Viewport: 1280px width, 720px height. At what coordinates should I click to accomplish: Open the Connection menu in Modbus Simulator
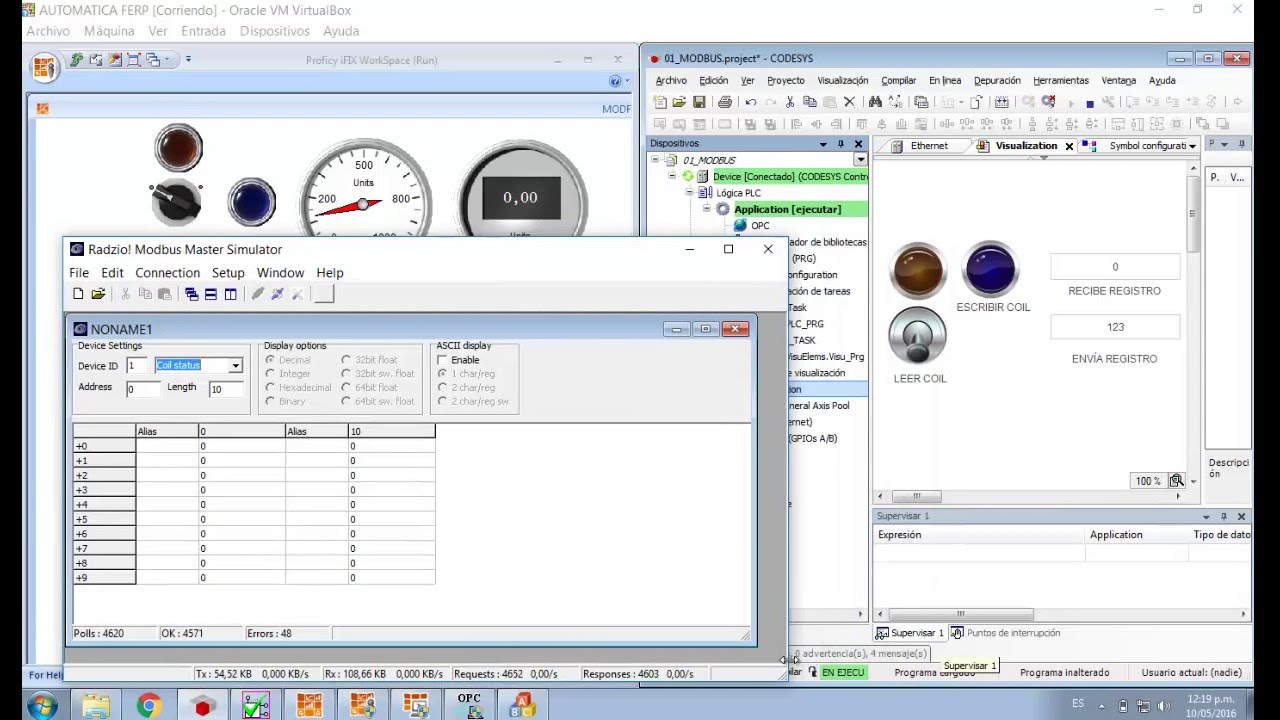[167, 273]
